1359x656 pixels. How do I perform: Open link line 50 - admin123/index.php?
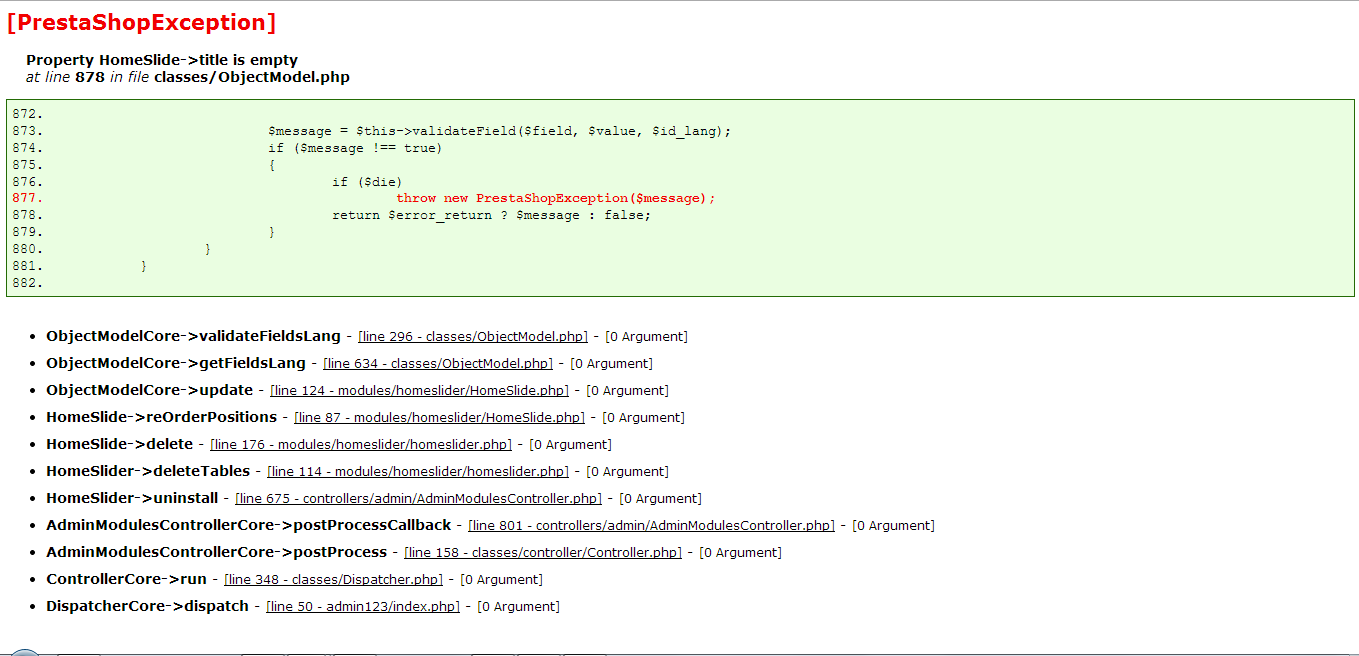[x=363, y=607]
